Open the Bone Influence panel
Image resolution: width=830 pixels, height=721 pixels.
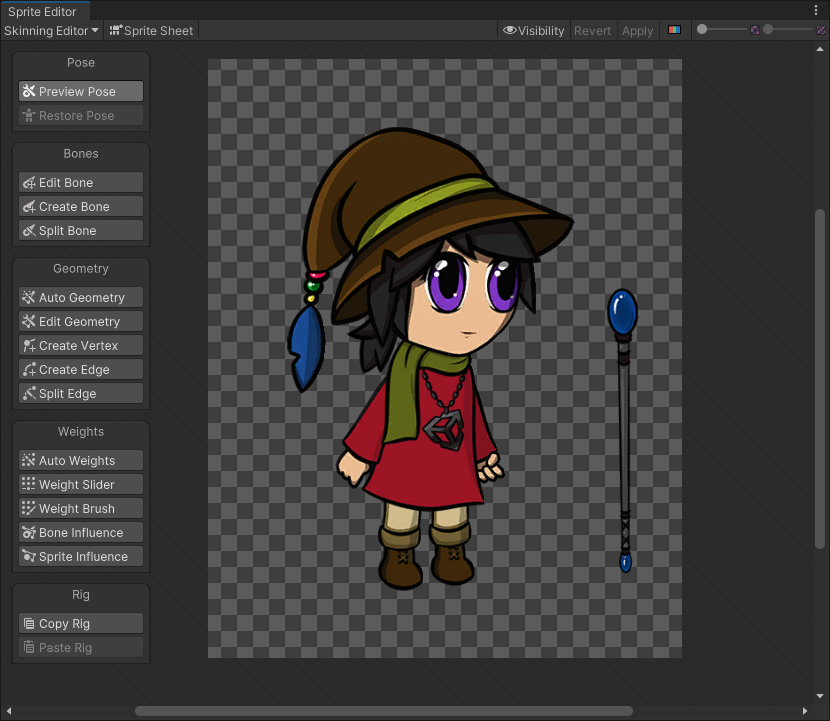tap(81, 533)
